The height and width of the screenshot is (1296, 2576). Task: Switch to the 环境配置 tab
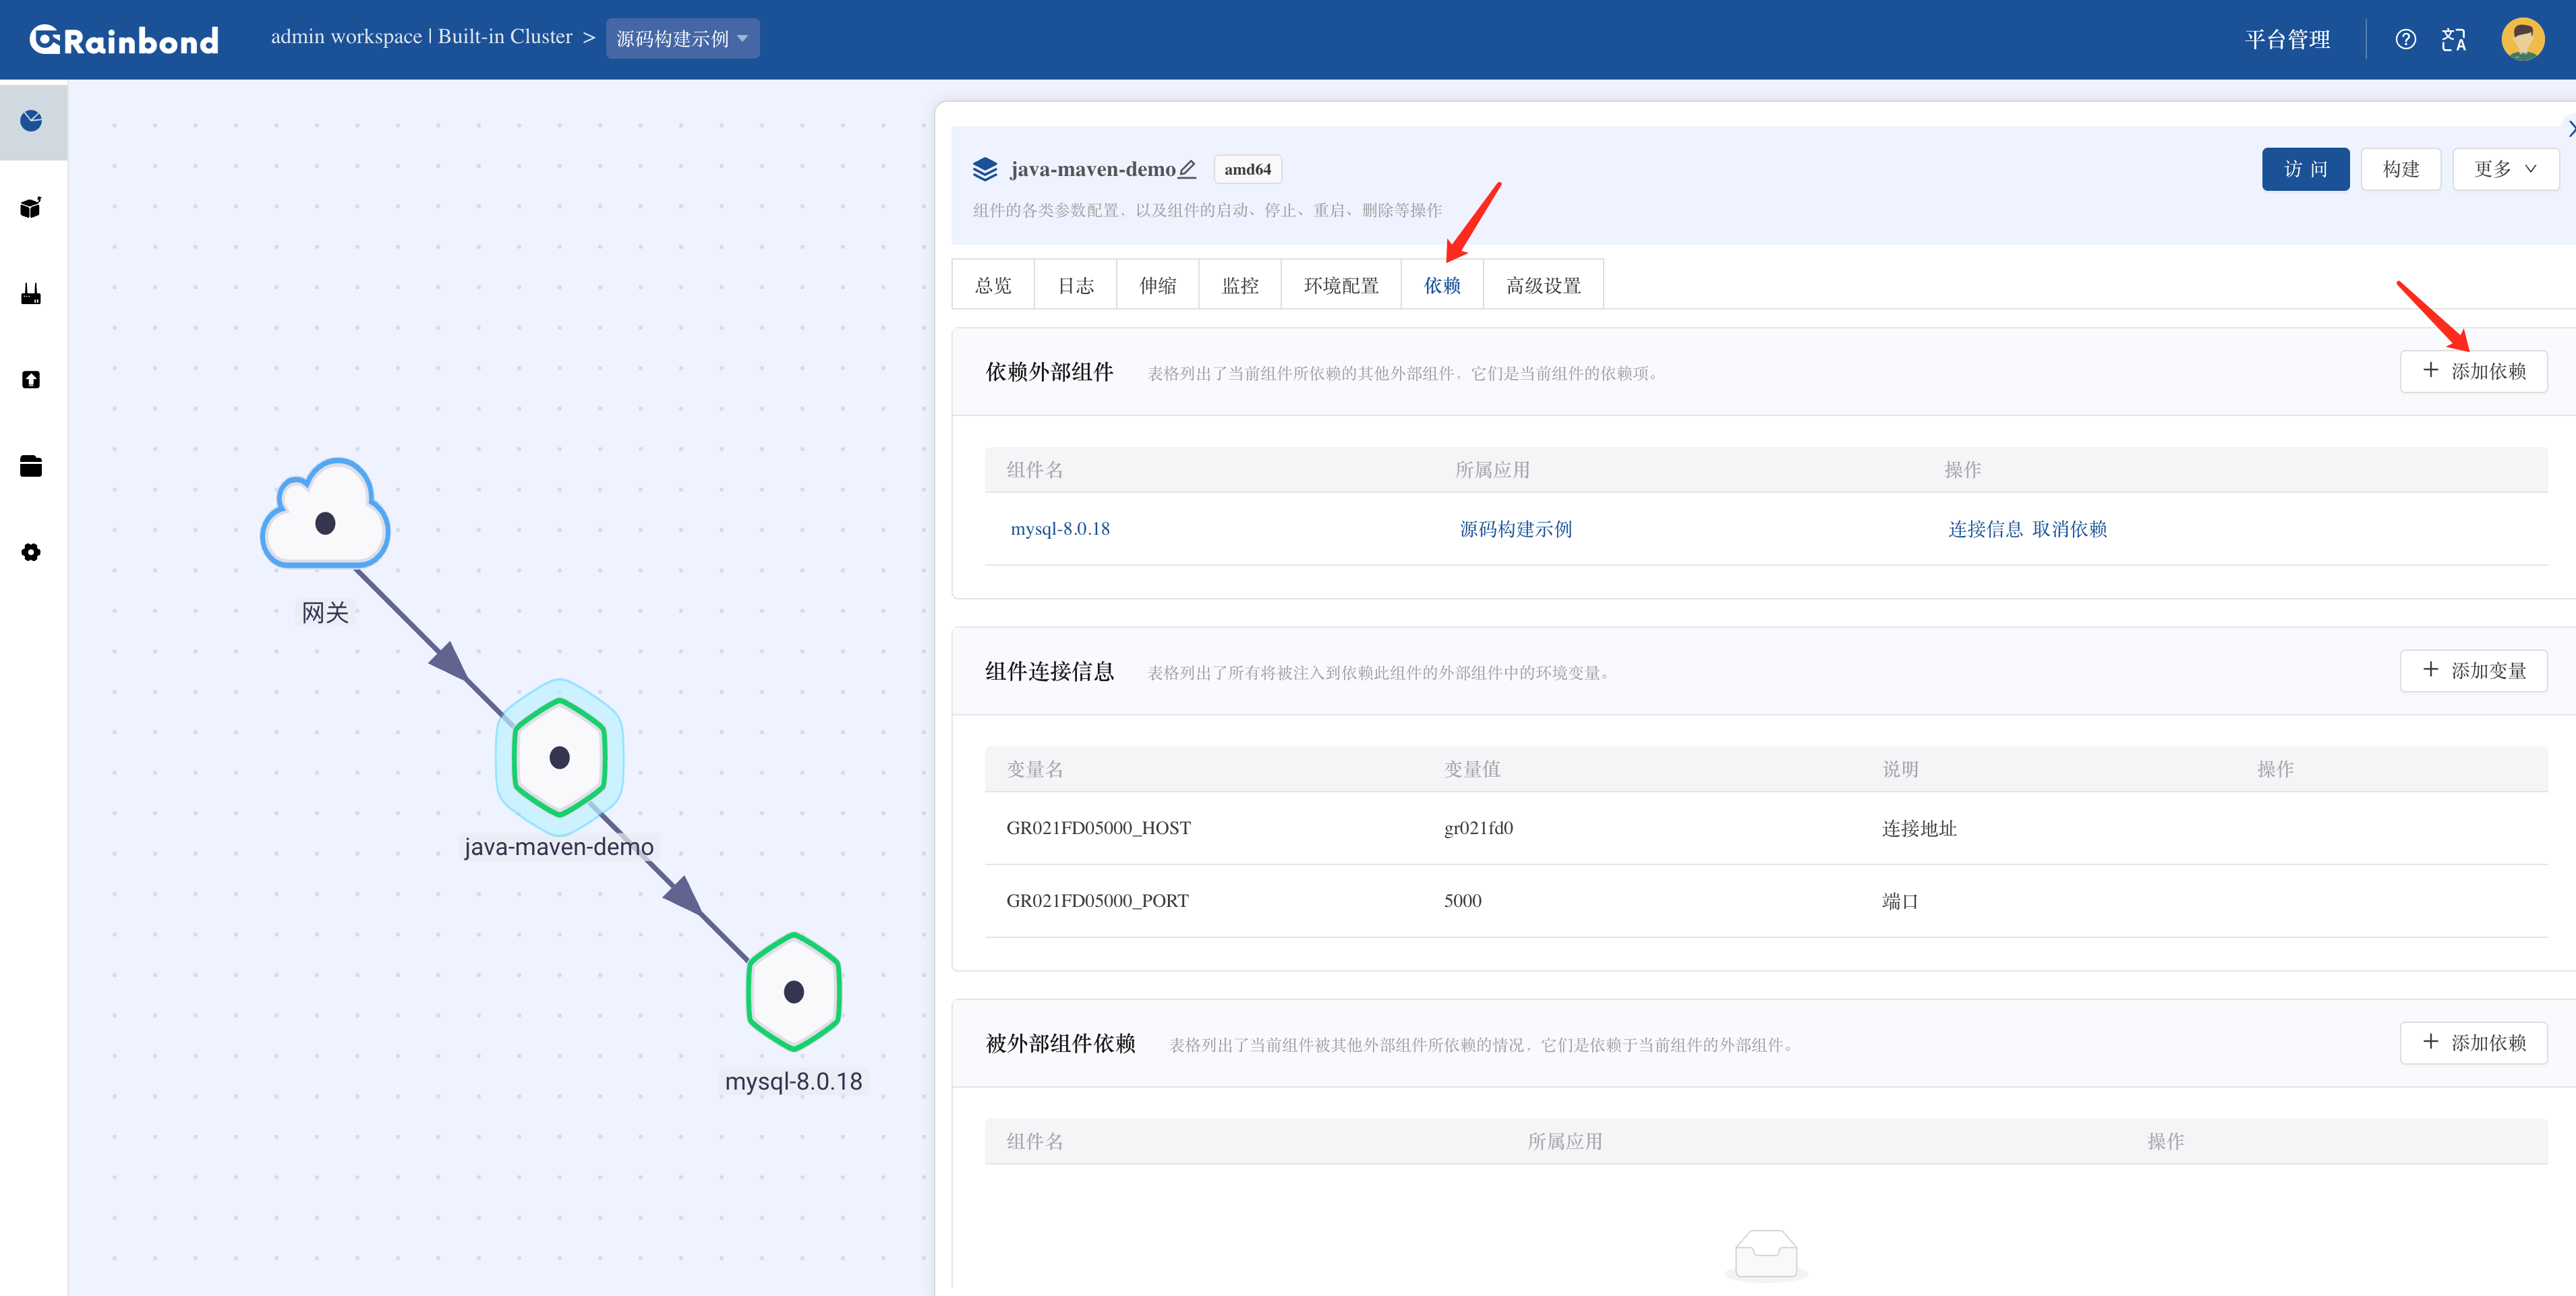1340,286
